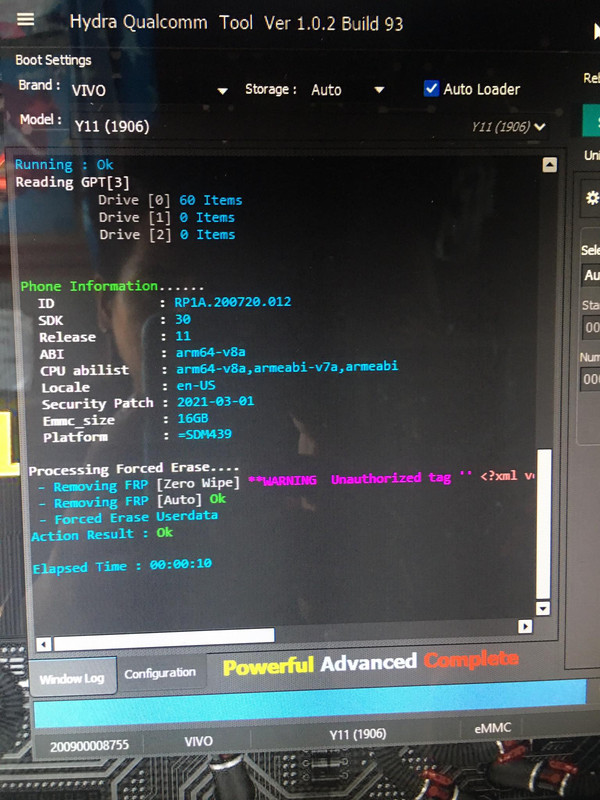Click the Removing FRP [Auto] Ok line

pos(134,501)
